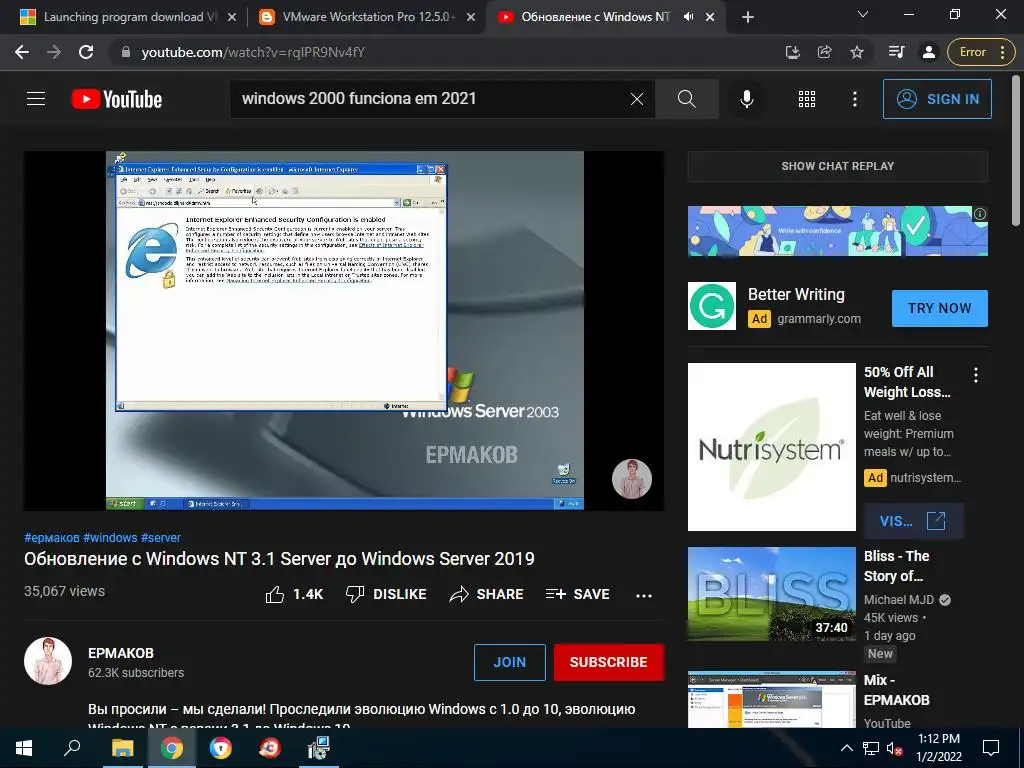Reload the current page
Viewport: 1024px width, 768px height.
pos(86,52)
